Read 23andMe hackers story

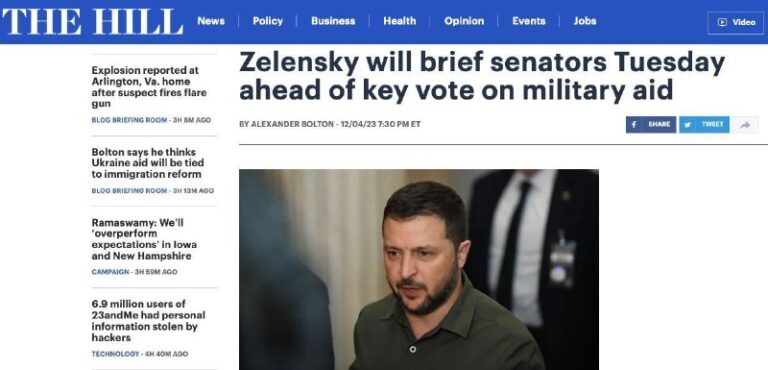(x=148, y=321)
